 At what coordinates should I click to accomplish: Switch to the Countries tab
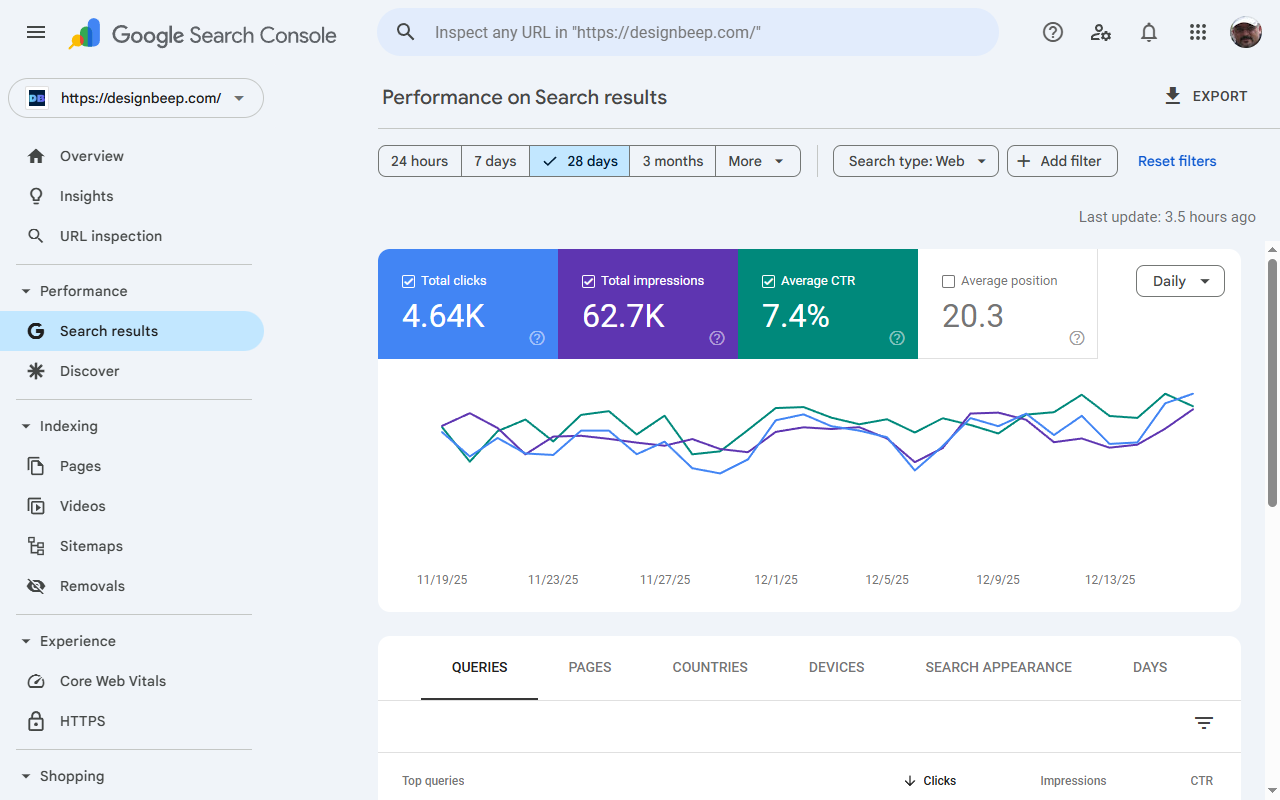[710, 667]
